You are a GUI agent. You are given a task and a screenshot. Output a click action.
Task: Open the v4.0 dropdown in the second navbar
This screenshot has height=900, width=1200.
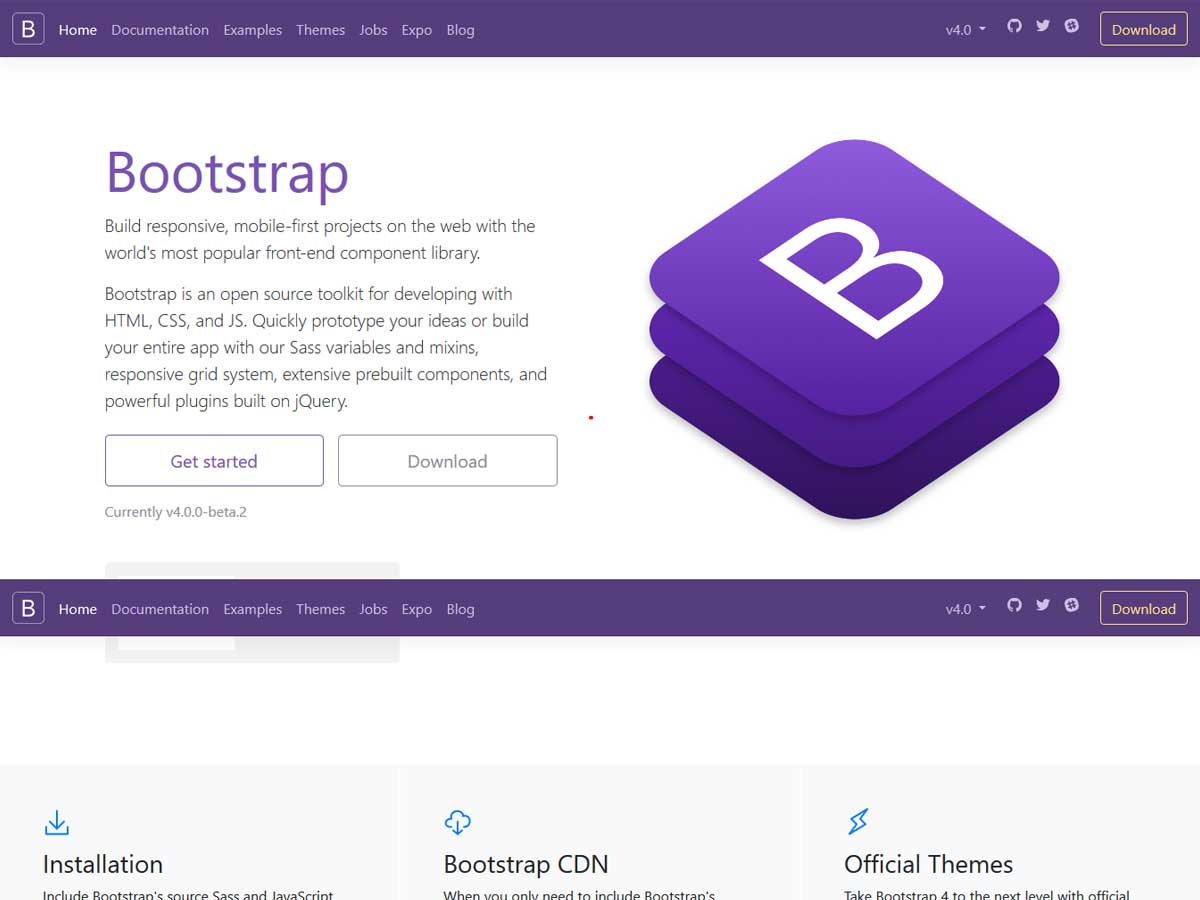tap(964, 608)
